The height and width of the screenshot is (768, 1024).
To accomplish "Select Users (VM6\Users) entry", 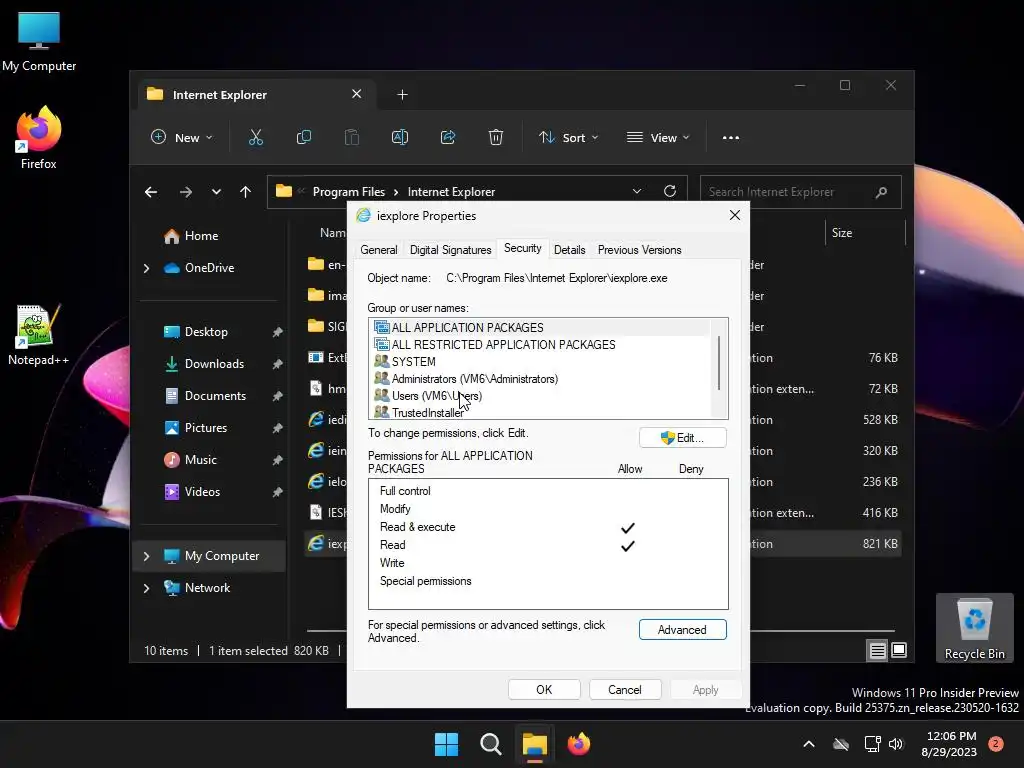I will click(540, 396).
